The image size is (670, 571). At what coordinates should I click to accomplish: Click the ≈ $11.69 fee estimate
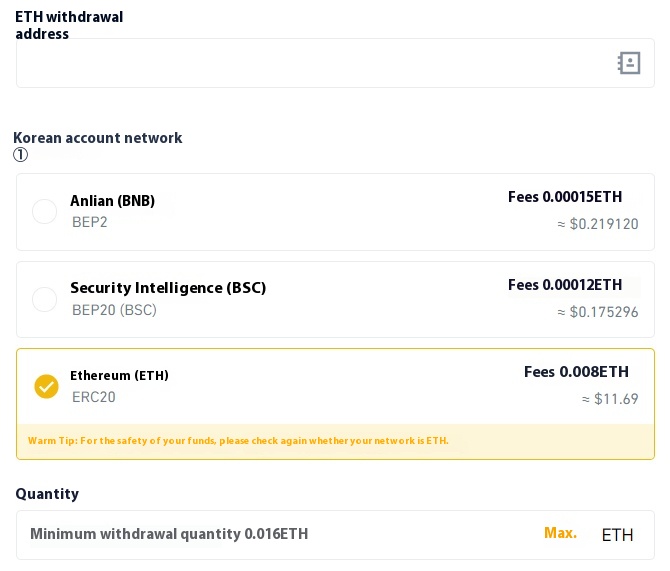[x=610, y=399]
